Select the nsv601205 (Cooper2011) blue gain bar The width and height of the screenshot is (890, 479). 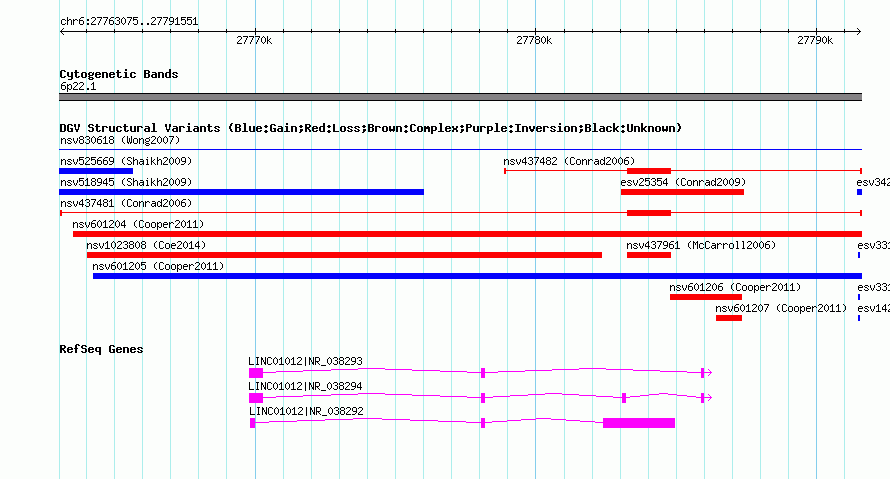(477, 276)
